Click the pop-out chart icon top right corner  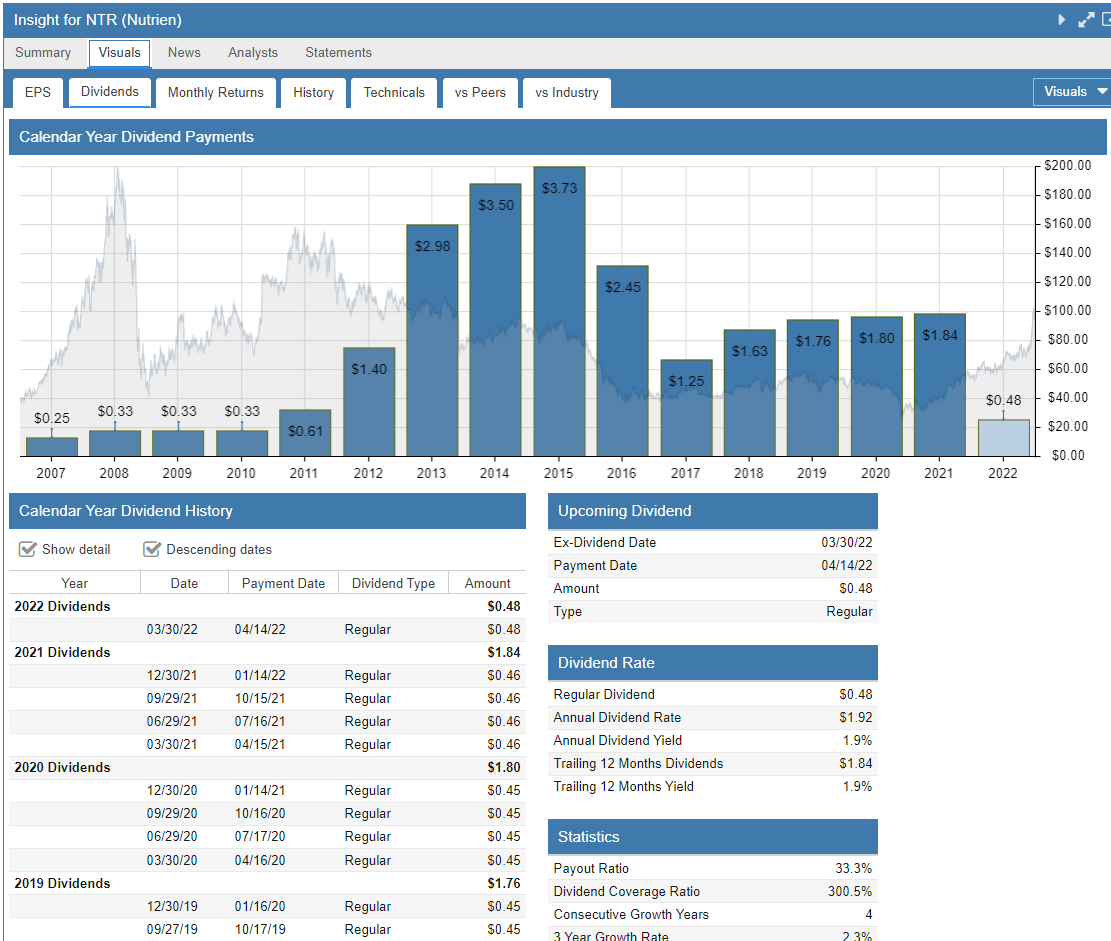[1105, 19]
